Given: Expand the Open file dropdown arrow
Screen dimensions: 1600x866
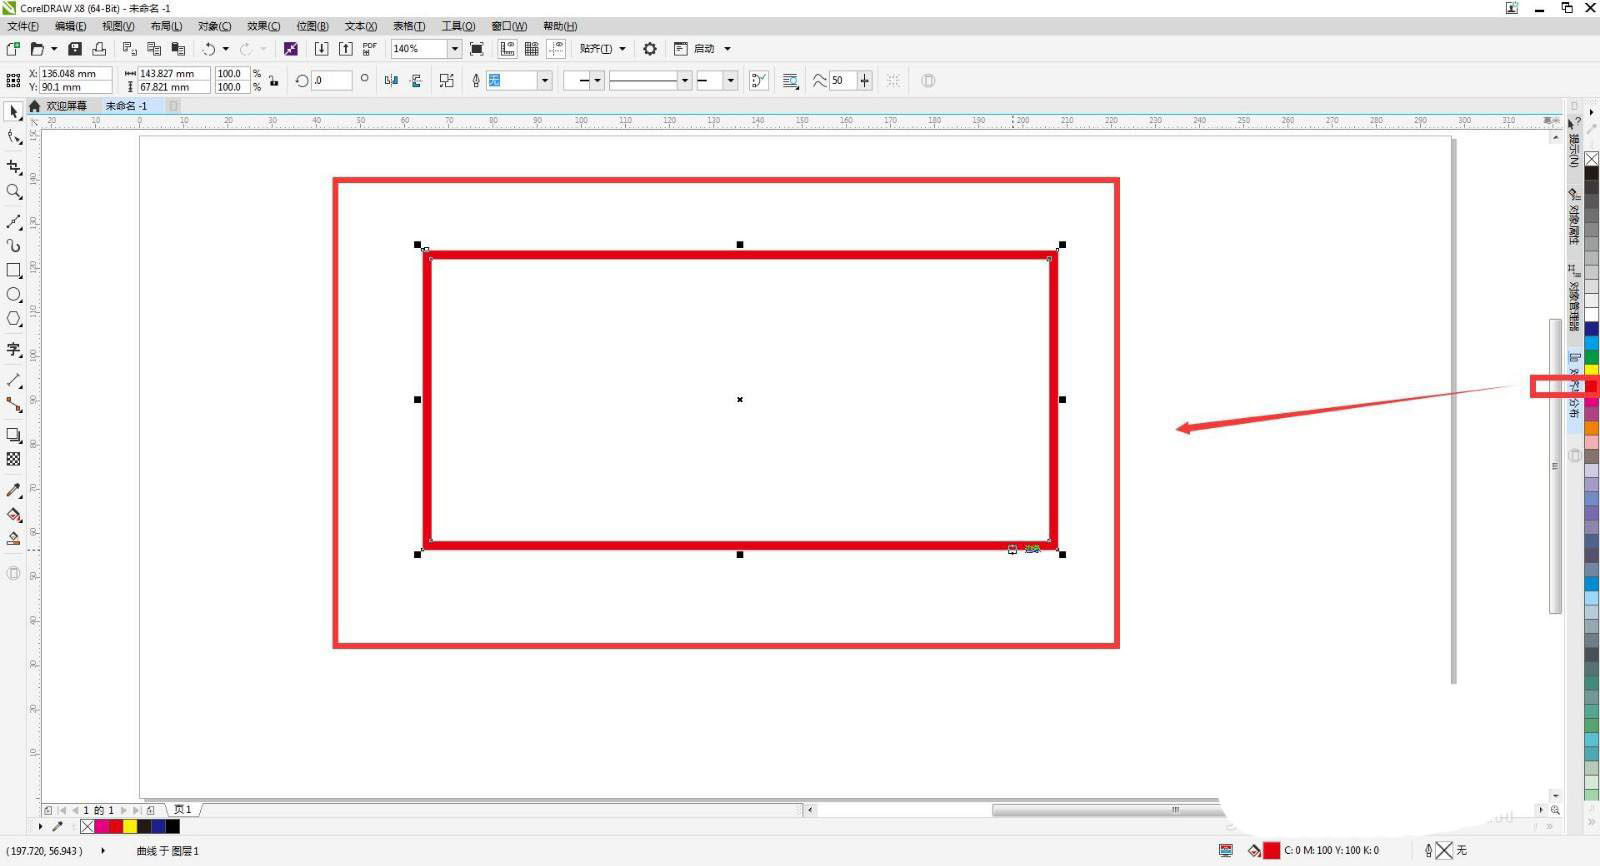Looking at the screenshot, I should (x=53, y=48).
